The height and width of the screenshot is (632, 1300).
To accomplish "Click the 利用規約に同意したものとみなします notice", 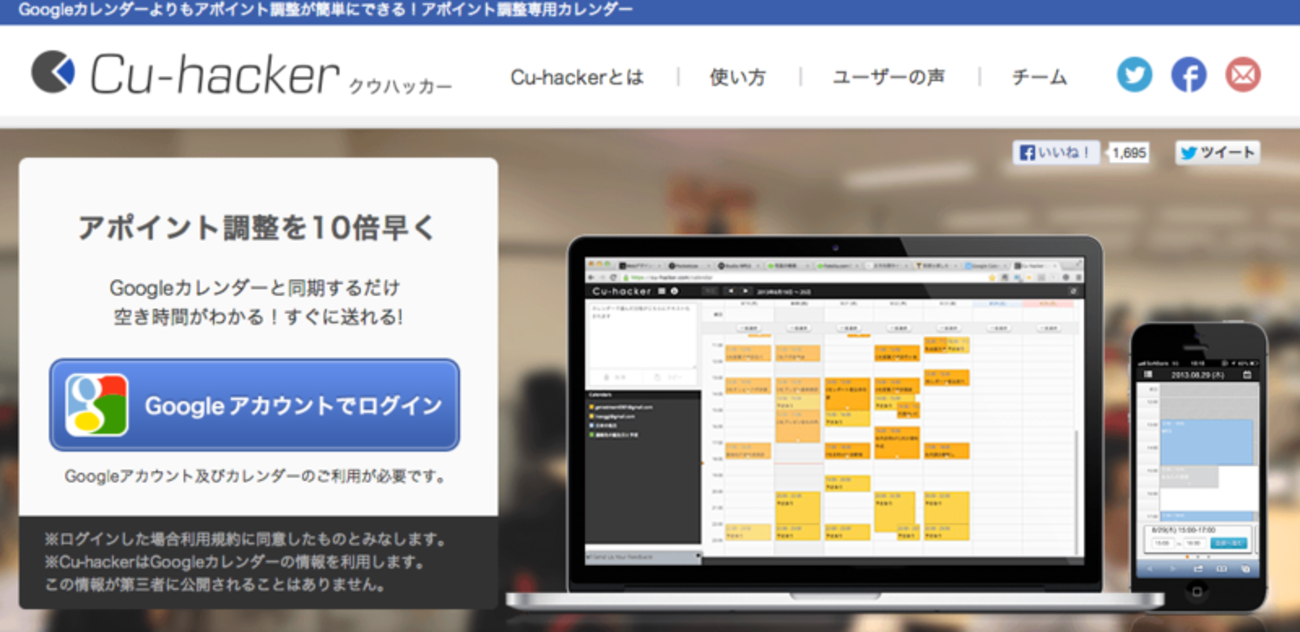I will 246,539.
